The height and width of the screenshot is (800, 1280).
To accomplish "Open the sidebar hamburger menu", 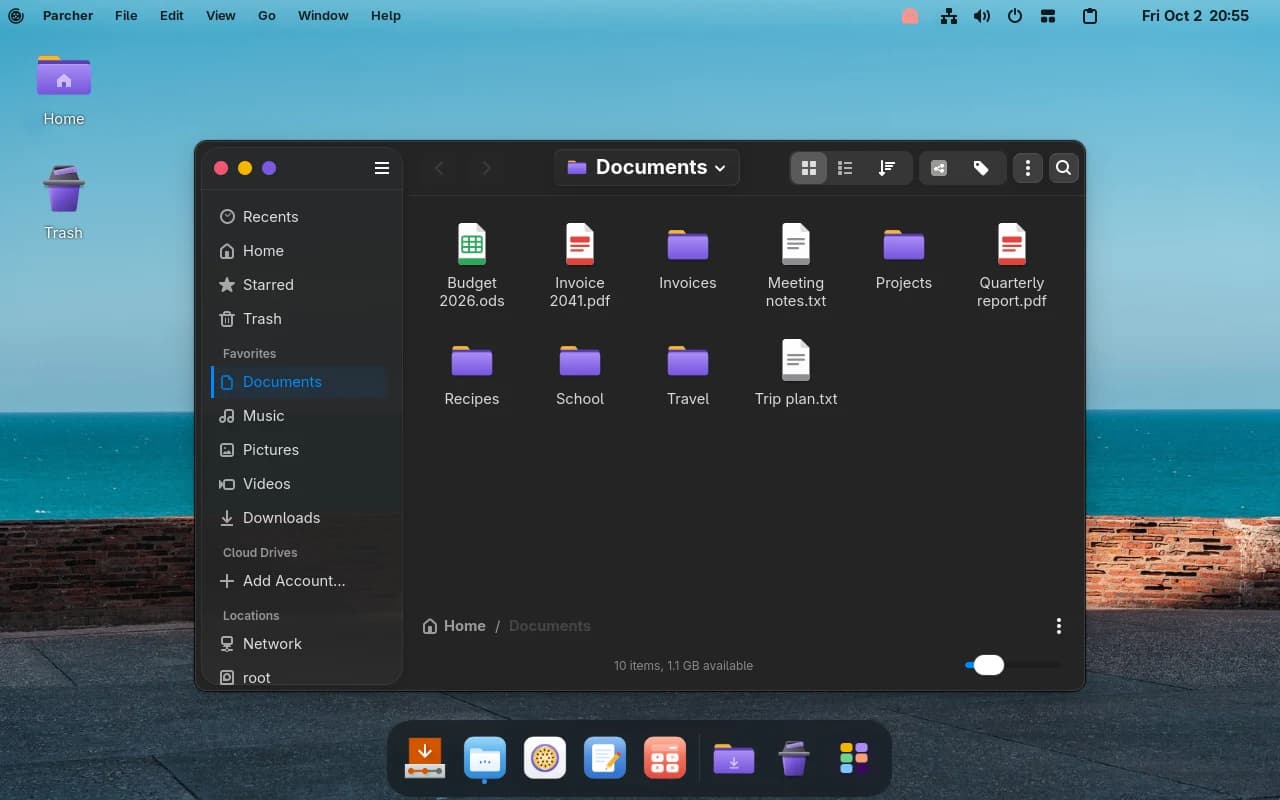I will point(382,168).
